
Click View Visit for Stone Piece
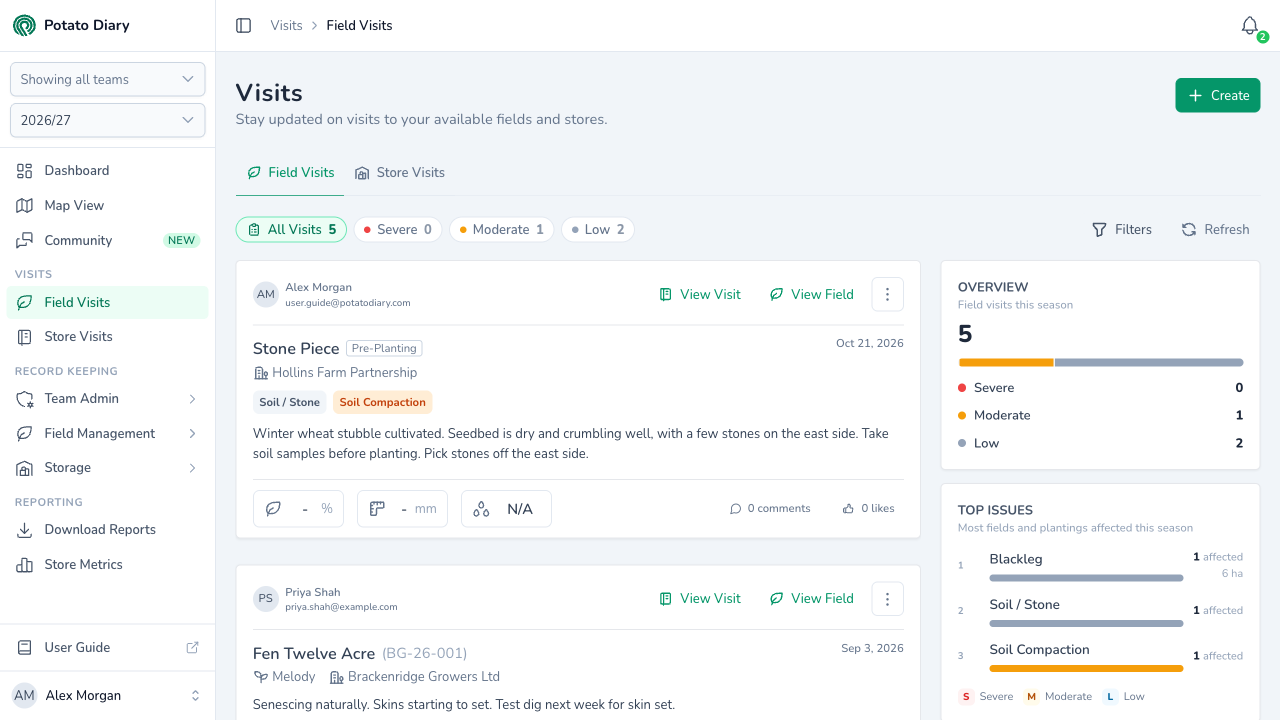click(700, 294)
